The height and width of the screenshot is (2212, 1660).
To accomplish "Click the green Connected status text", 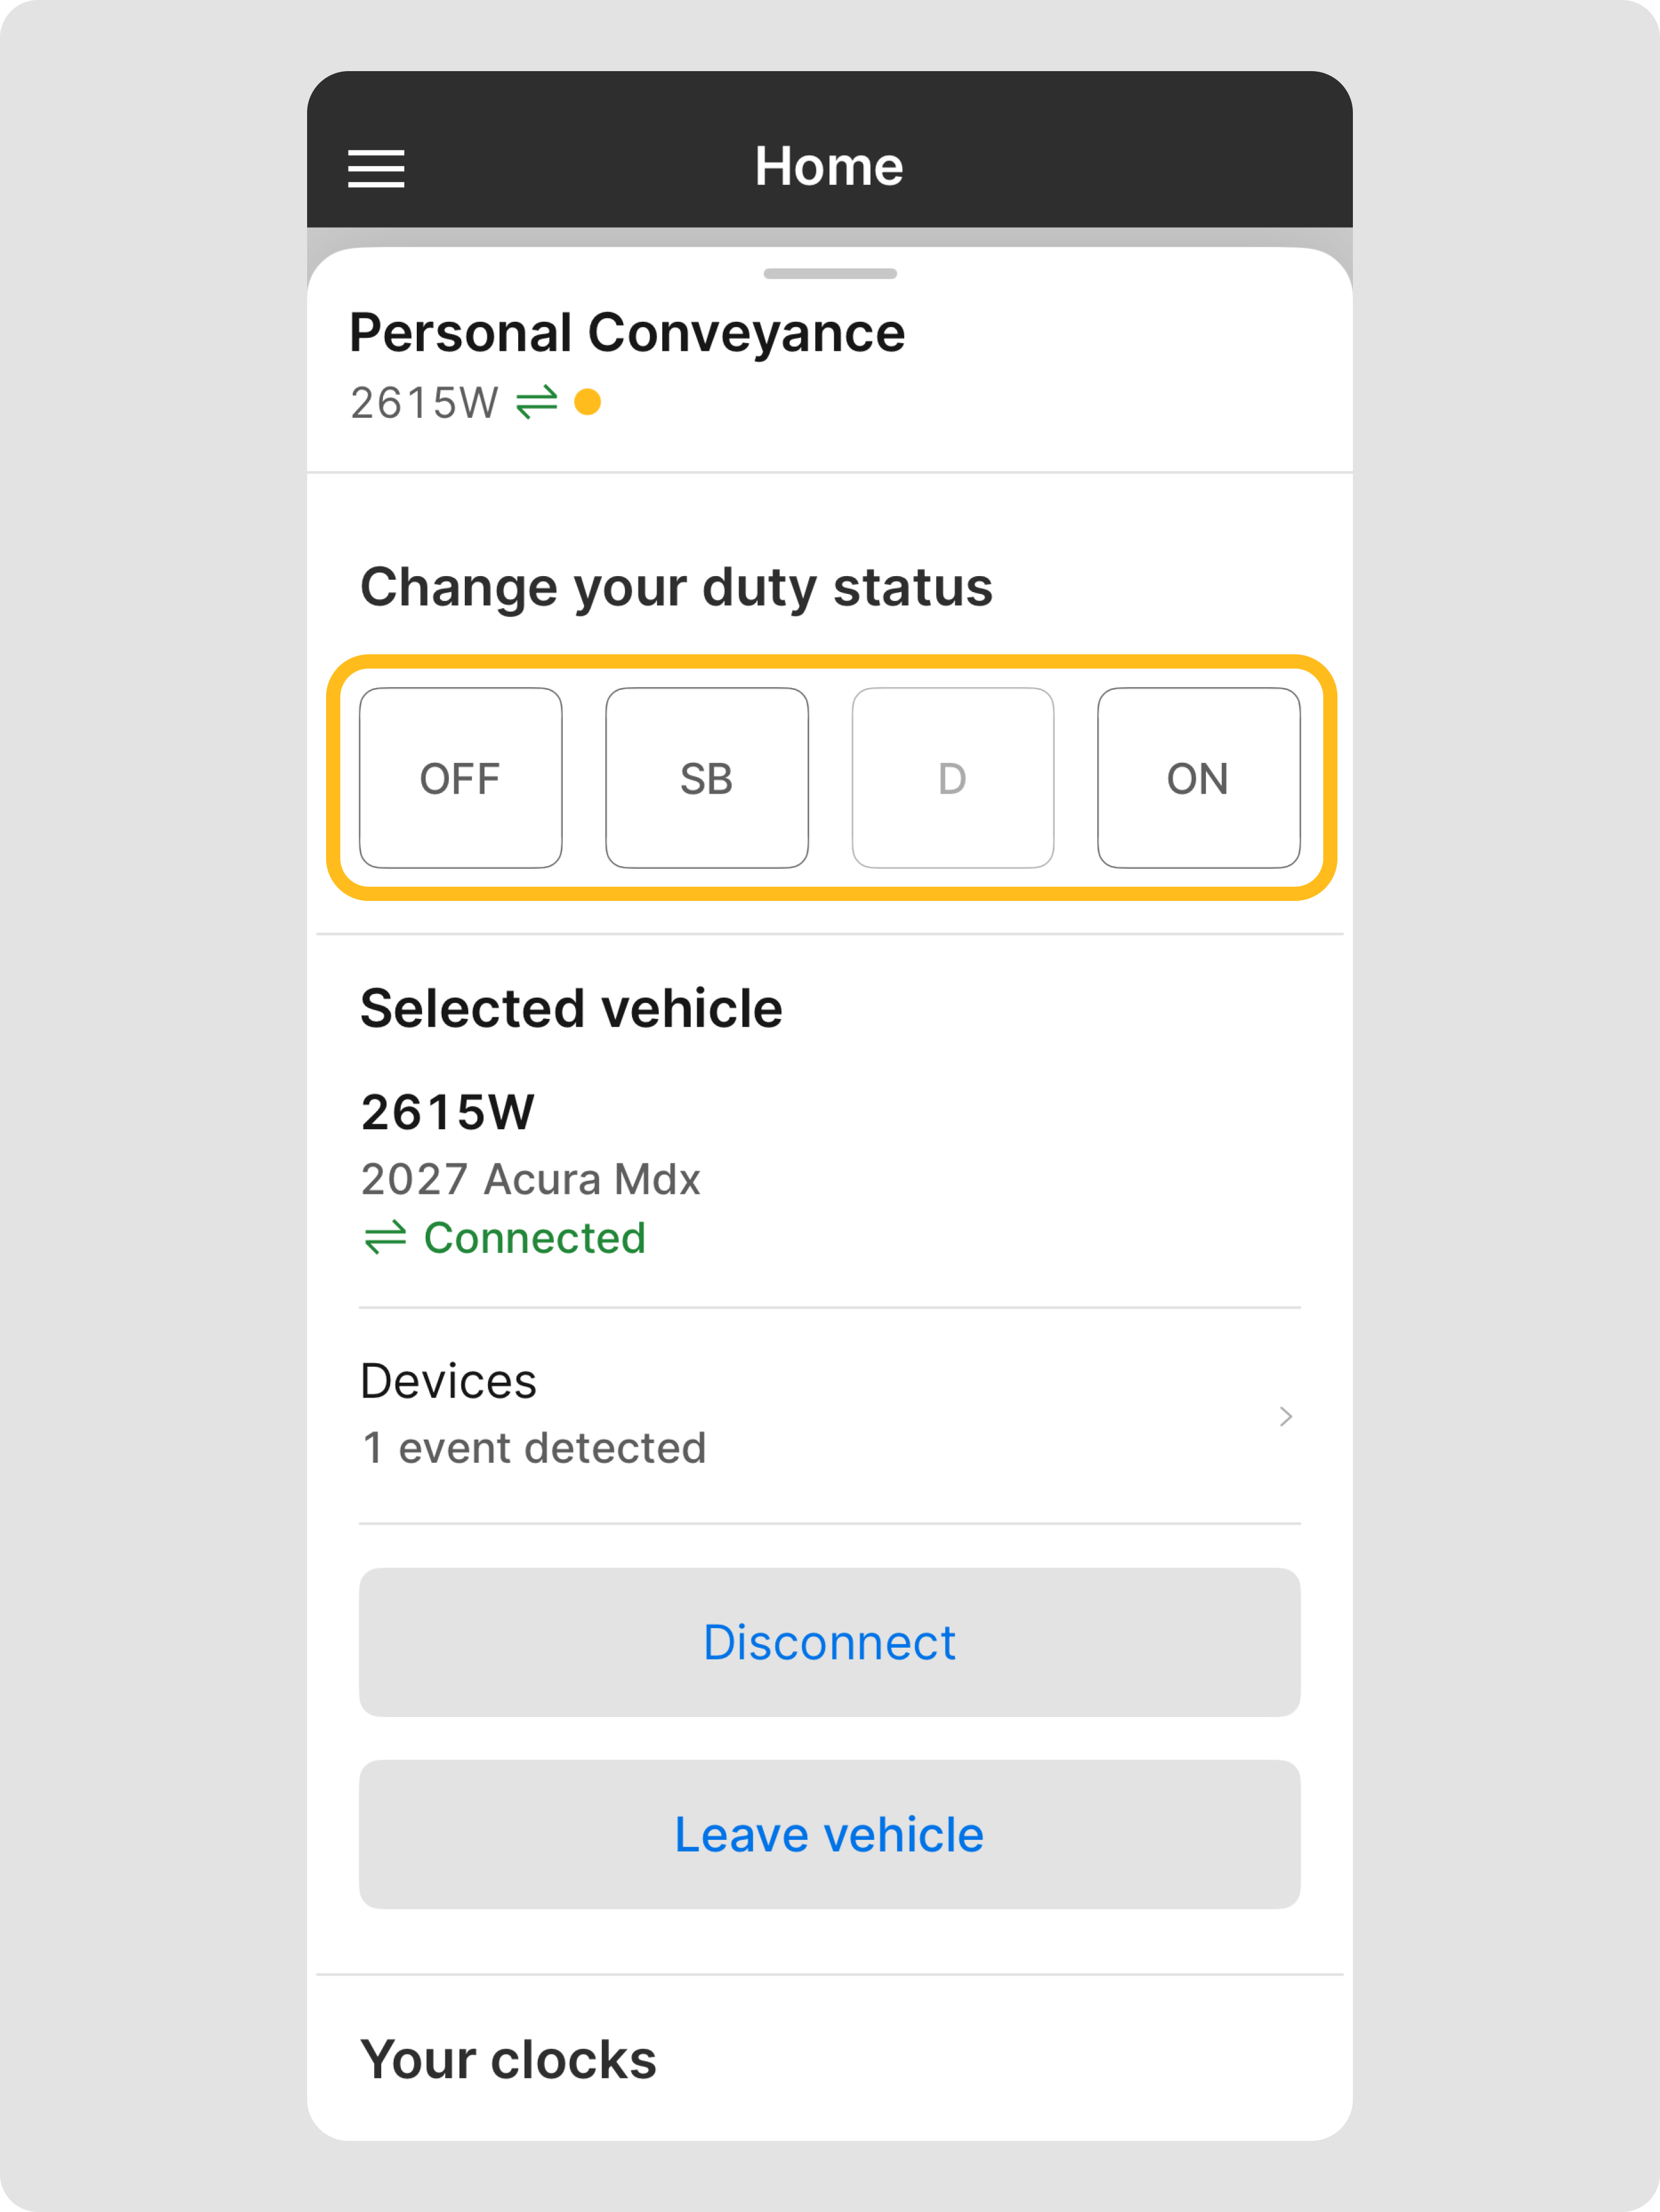I will [x=535, y=1238].
